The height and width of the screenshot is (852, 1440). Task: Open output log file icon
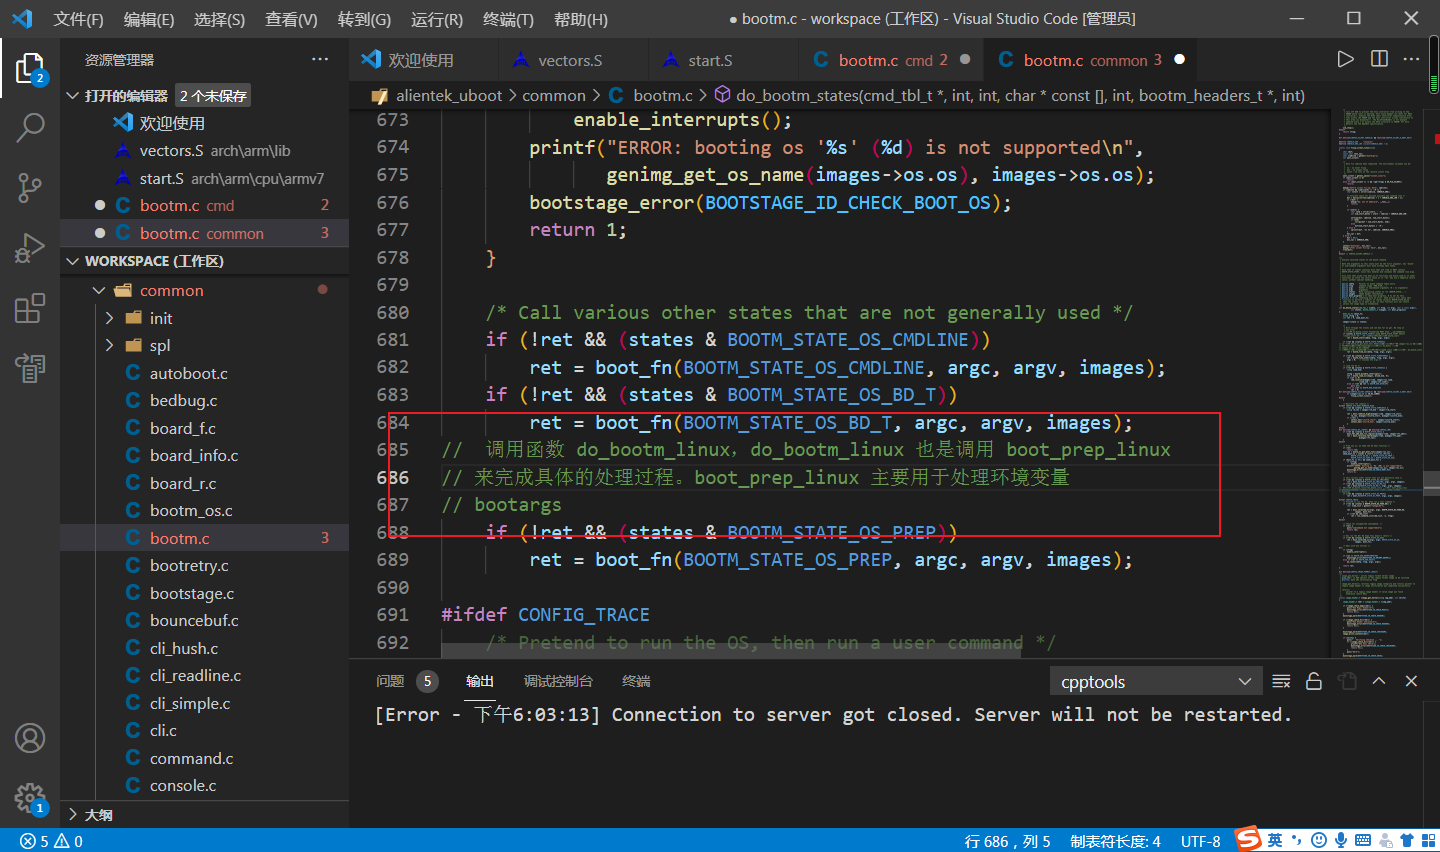(x=1347, y=681)
